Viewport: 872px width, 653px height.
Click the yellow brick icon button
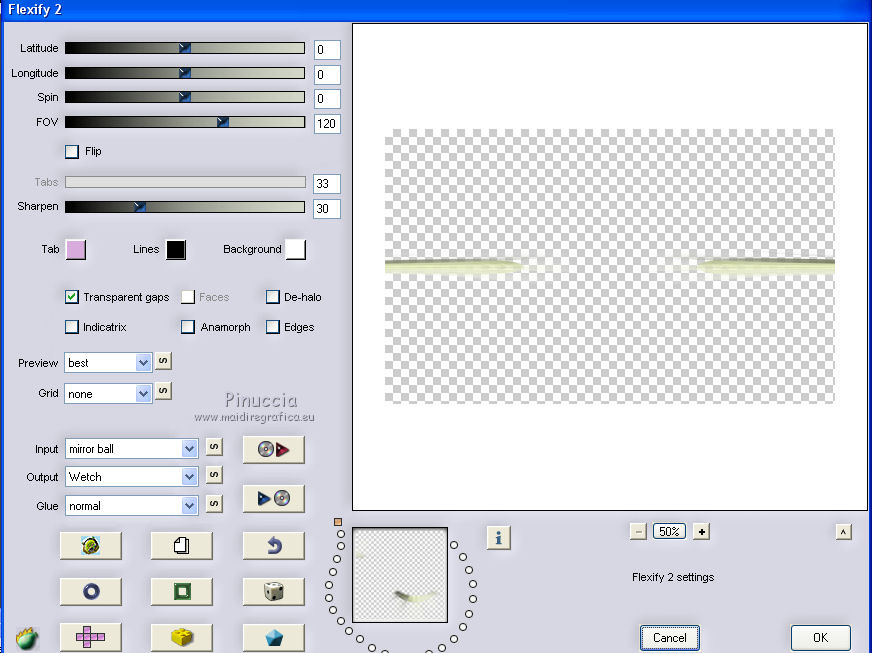[x=181, y=637]
